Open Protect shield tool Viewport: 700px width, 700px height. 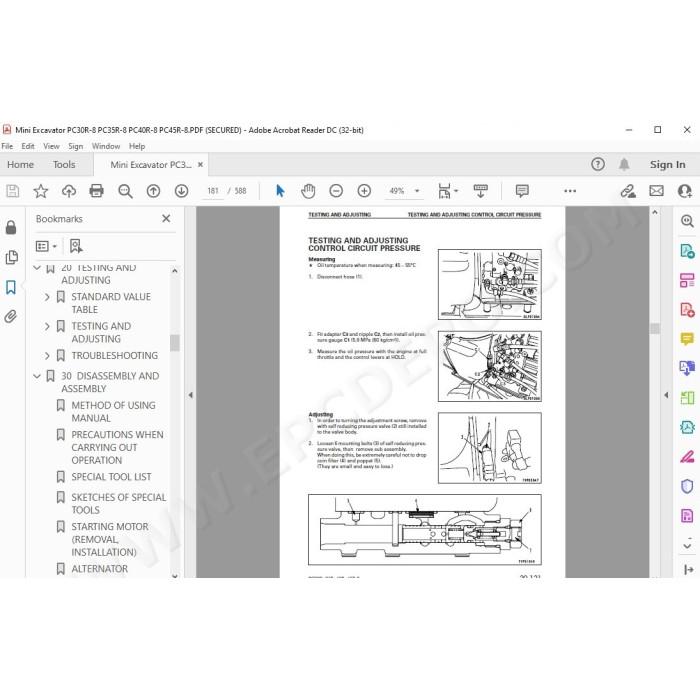(687, 486)
